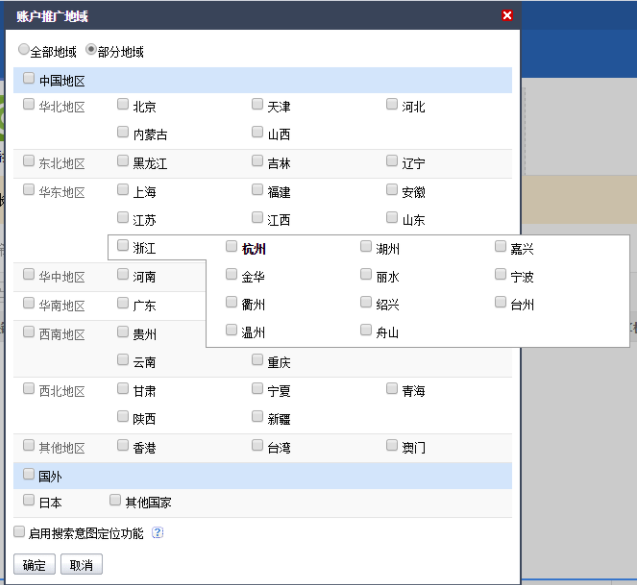The image size is (637, 585).
Task: Tick the 西北地区 region checkbox
Action: pyautogui.click(x=29, y=389)
